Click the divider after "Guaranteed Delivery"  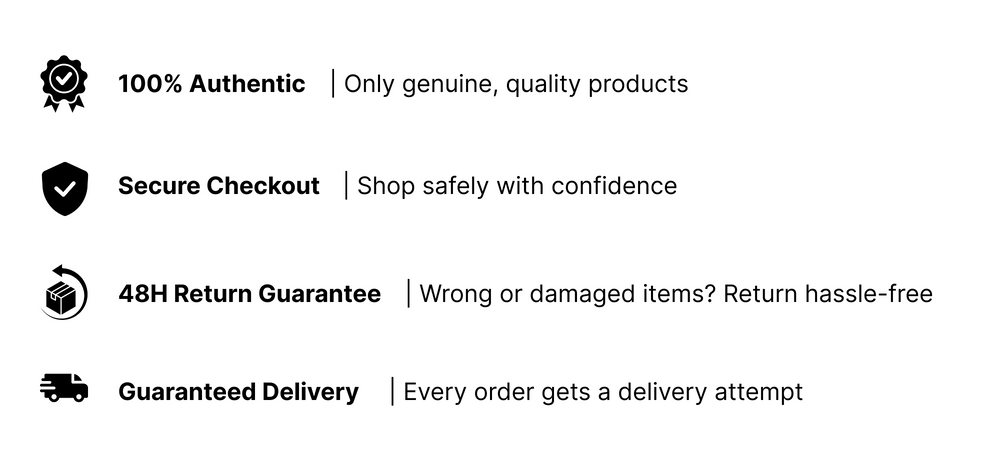pyautogui.click(x=392, y=392)
